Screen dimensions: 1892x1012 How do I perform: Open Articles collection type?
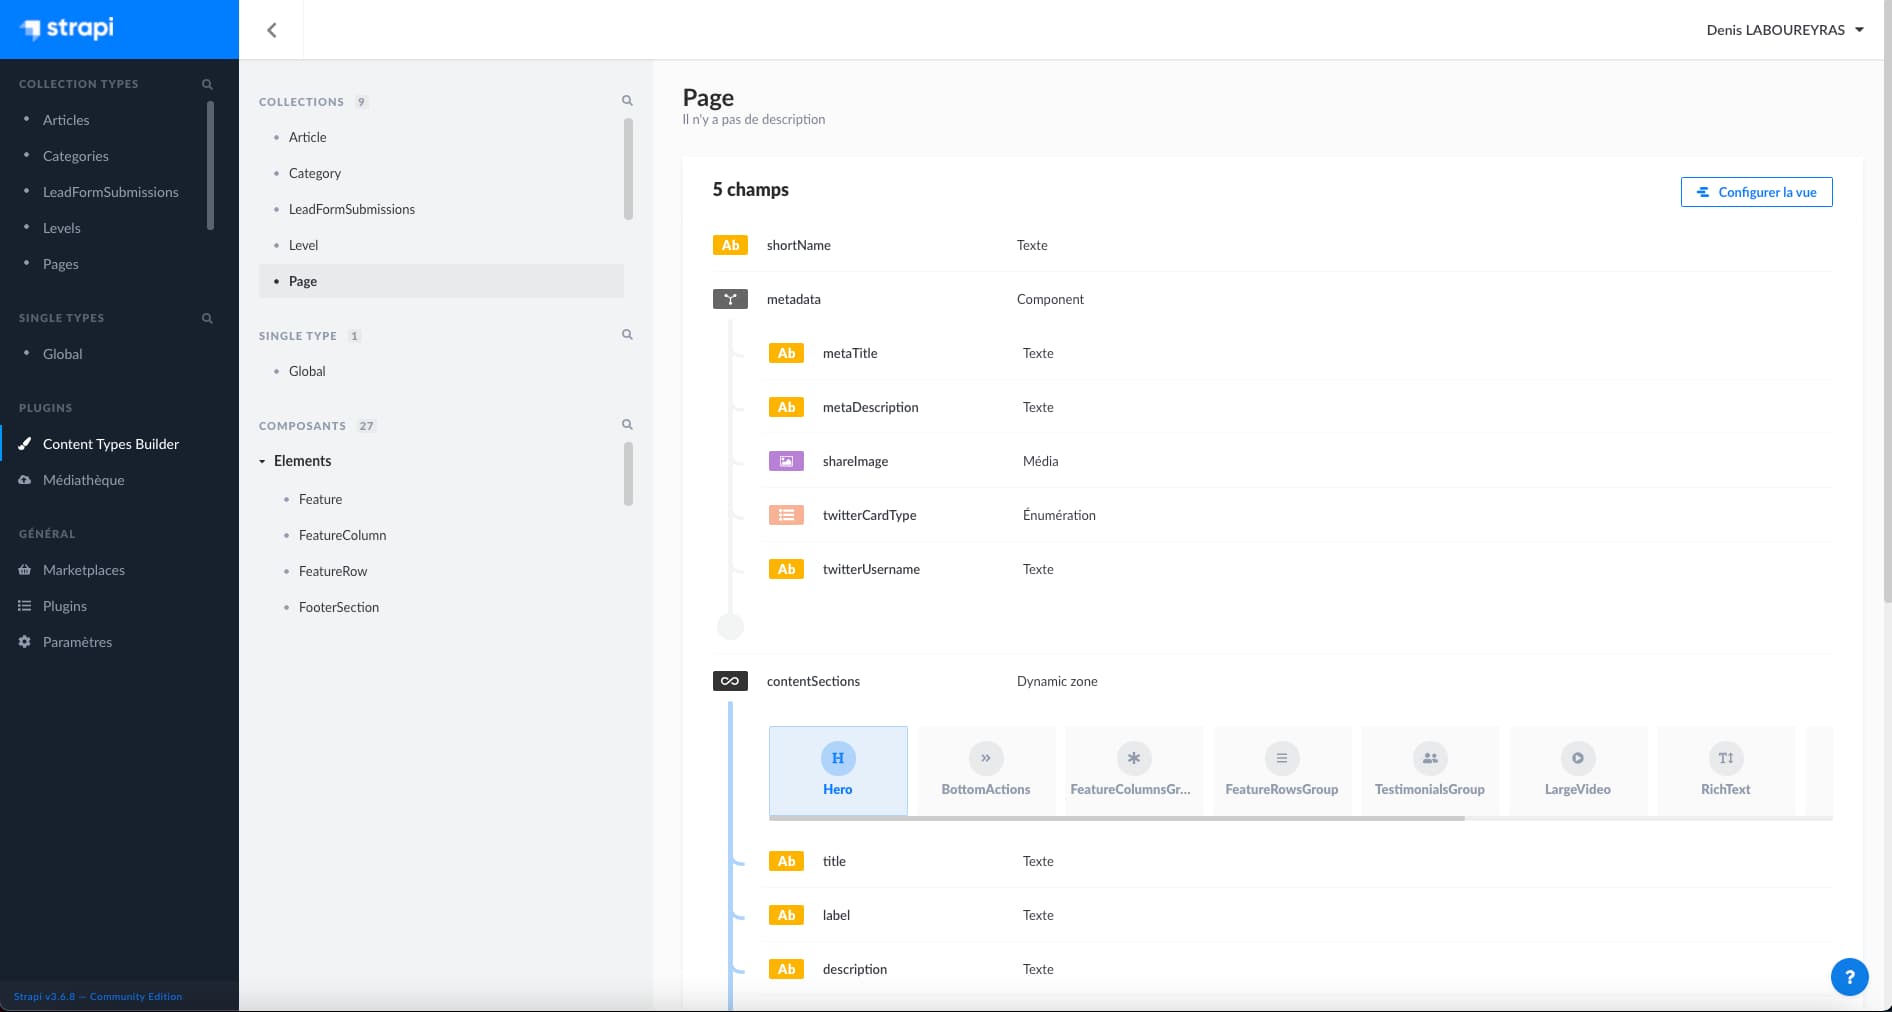click(66, 120)
